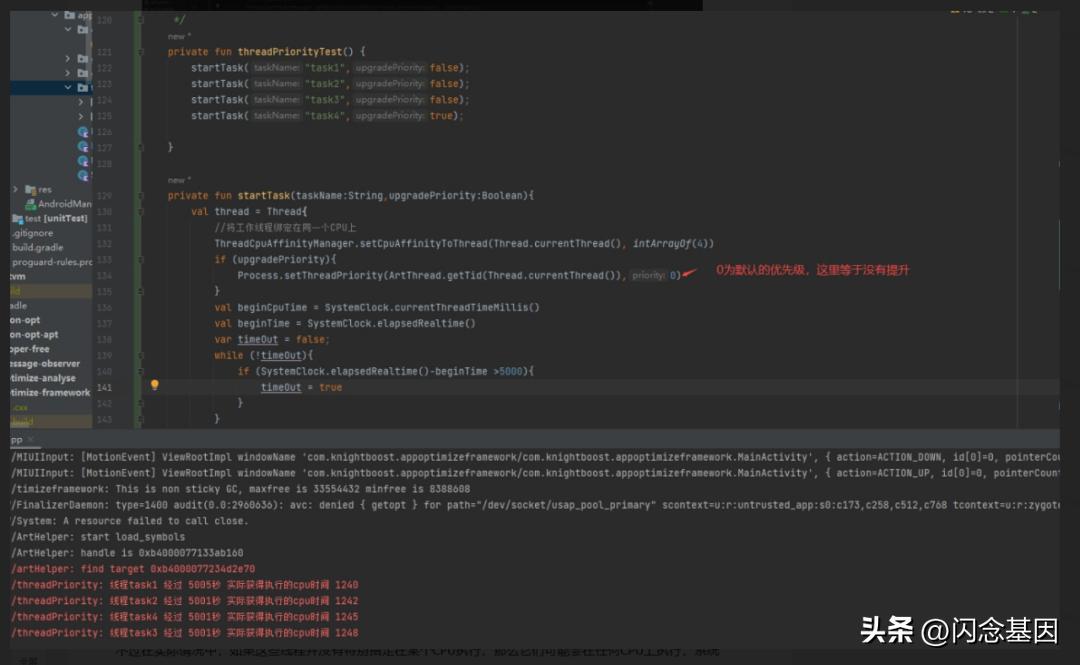
Task: Select the app tab in run panel
Action: 15,439
